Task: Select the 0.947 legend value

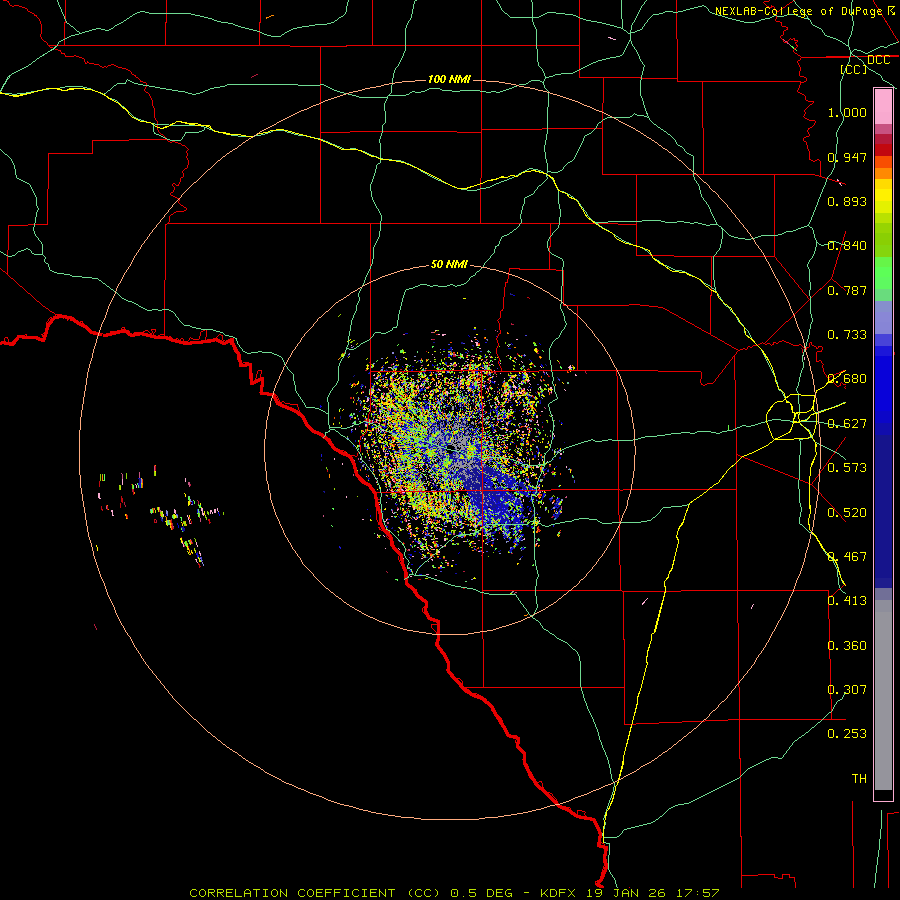Action: pyautogui.click(x=847, y=157)
